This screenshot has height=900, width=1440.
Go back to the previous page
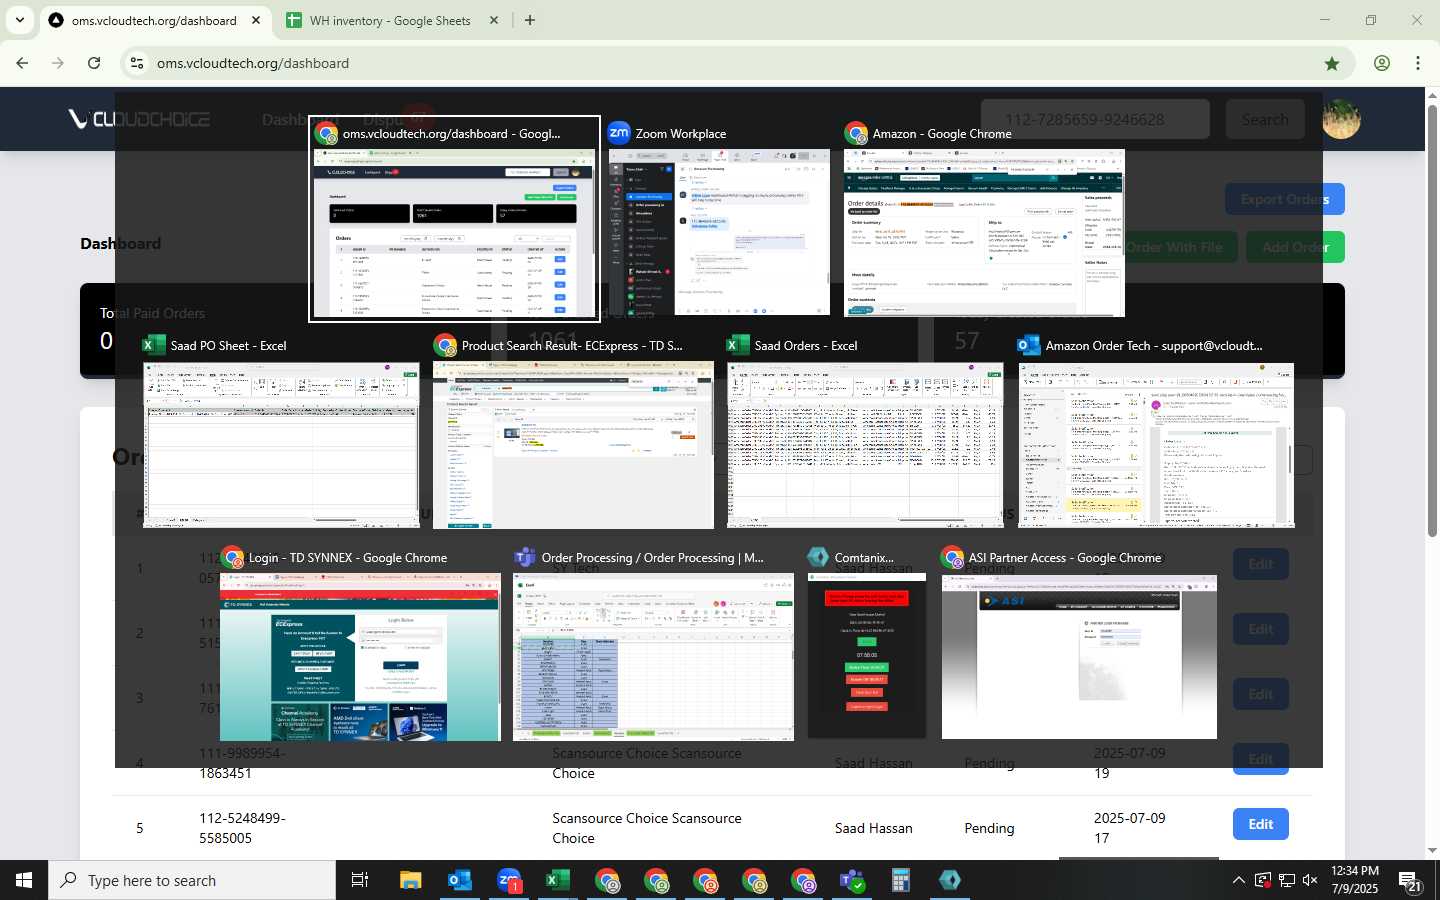[22, 63]
